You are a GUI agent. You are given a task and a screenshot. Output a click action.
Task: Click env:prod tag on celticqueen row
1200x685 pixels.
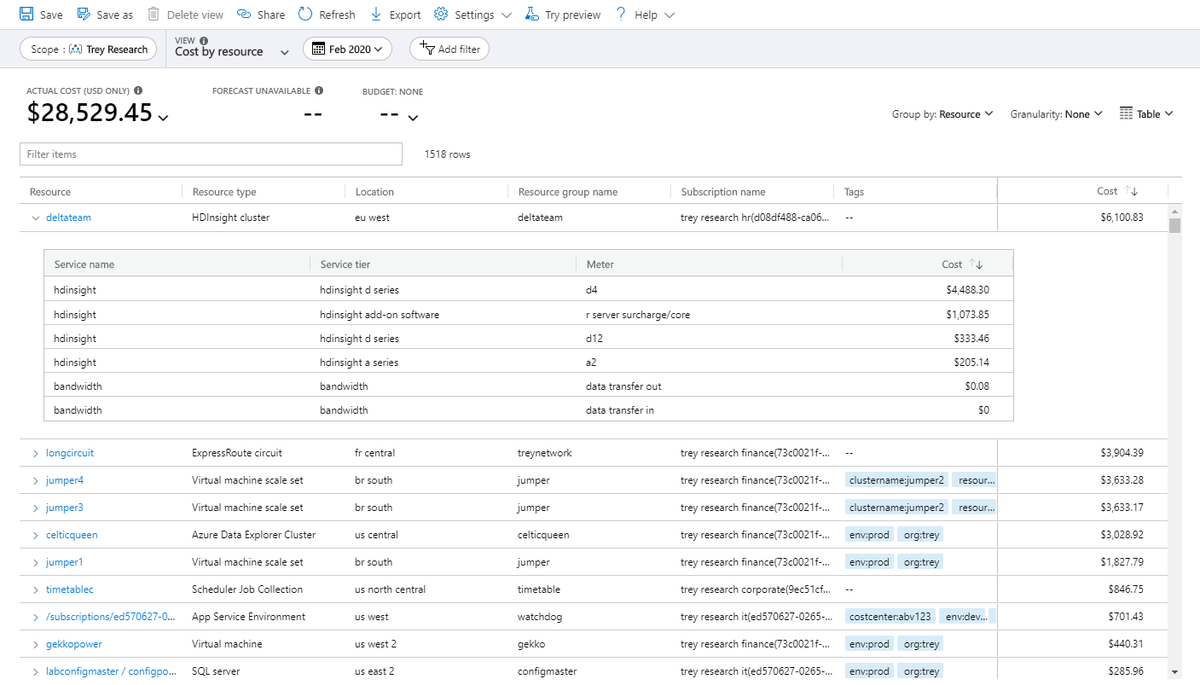(x=868, y=535)
